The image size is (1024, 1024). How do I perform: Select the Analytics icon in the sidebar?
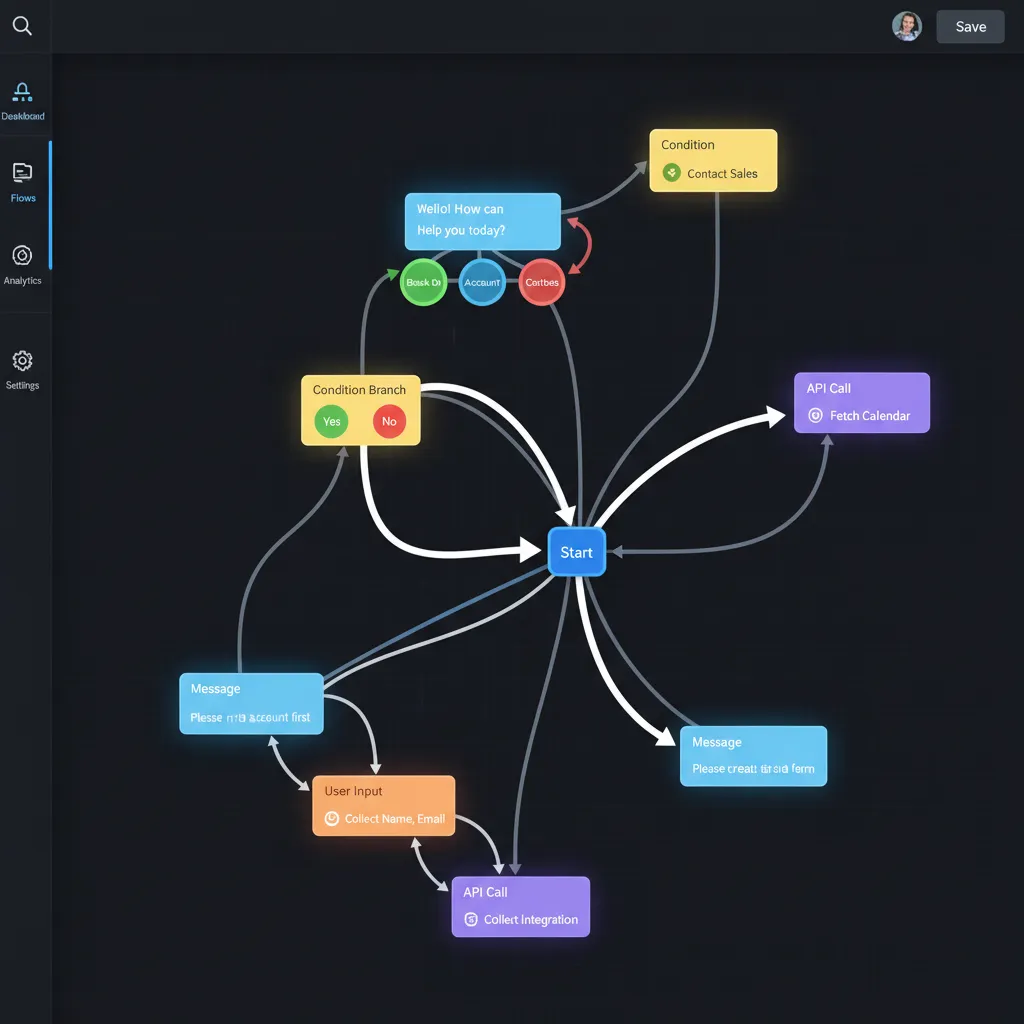[23, 255]
